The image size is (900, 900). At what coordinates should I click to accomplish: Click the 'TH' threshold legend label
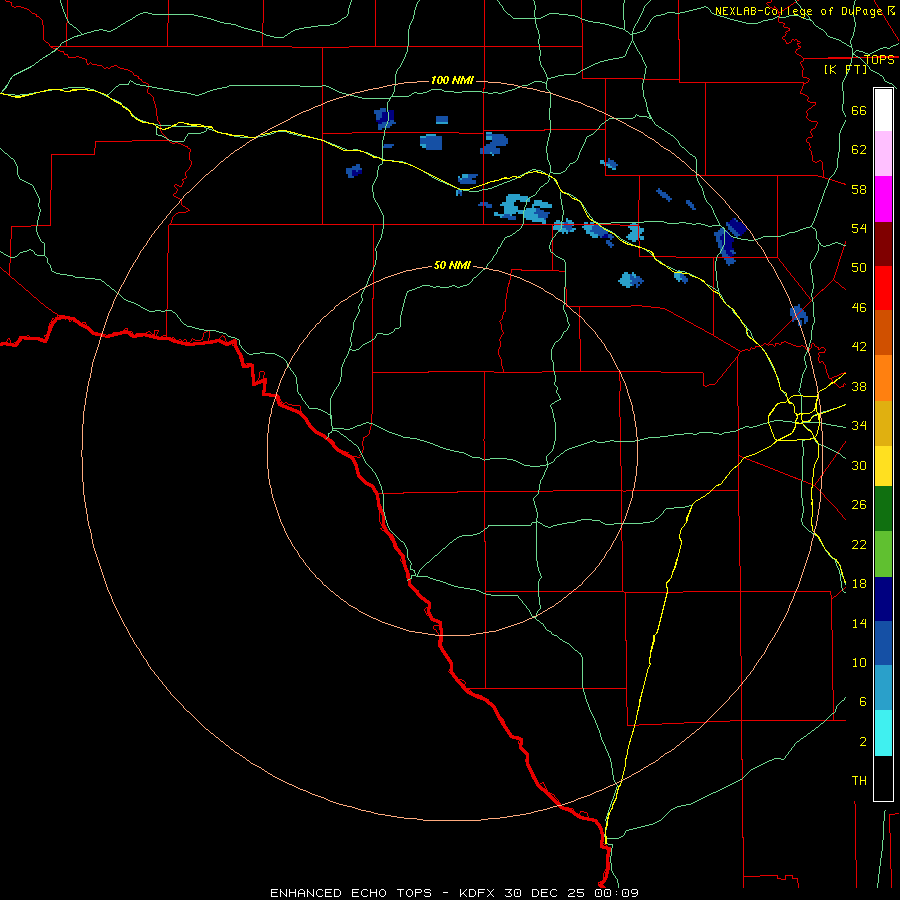tap(859, 781)
